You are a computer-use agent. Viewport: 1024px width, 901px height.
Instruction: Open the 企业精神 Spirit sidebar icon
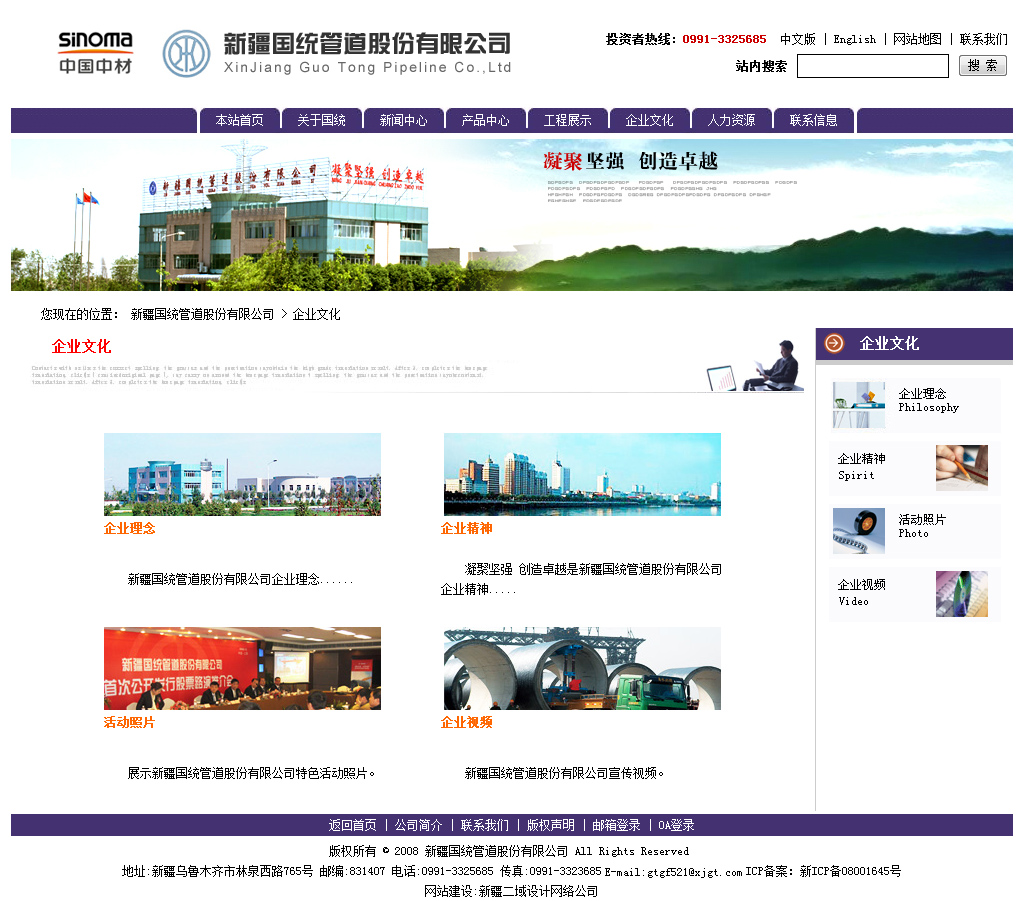pyautogui.click(x=961, y=468)
